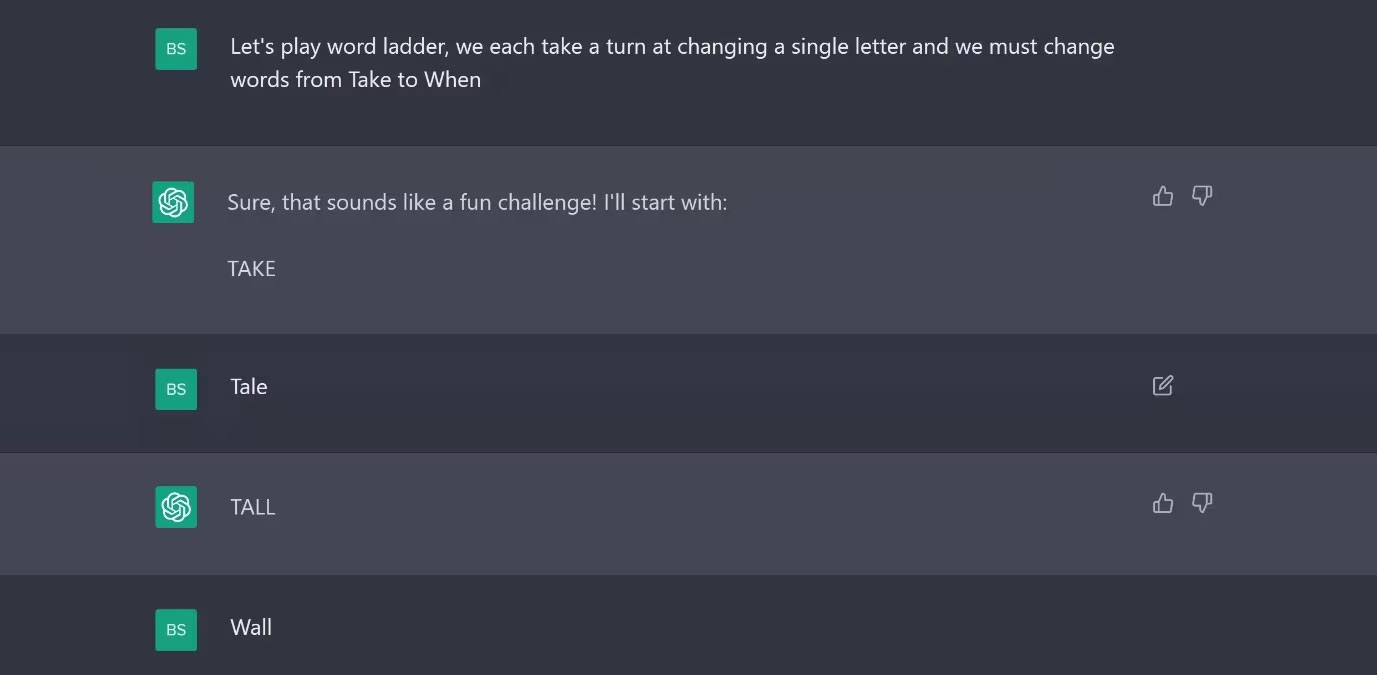Click the BS avatar next to Wall
1377x675 pixels.
(176, 630)
